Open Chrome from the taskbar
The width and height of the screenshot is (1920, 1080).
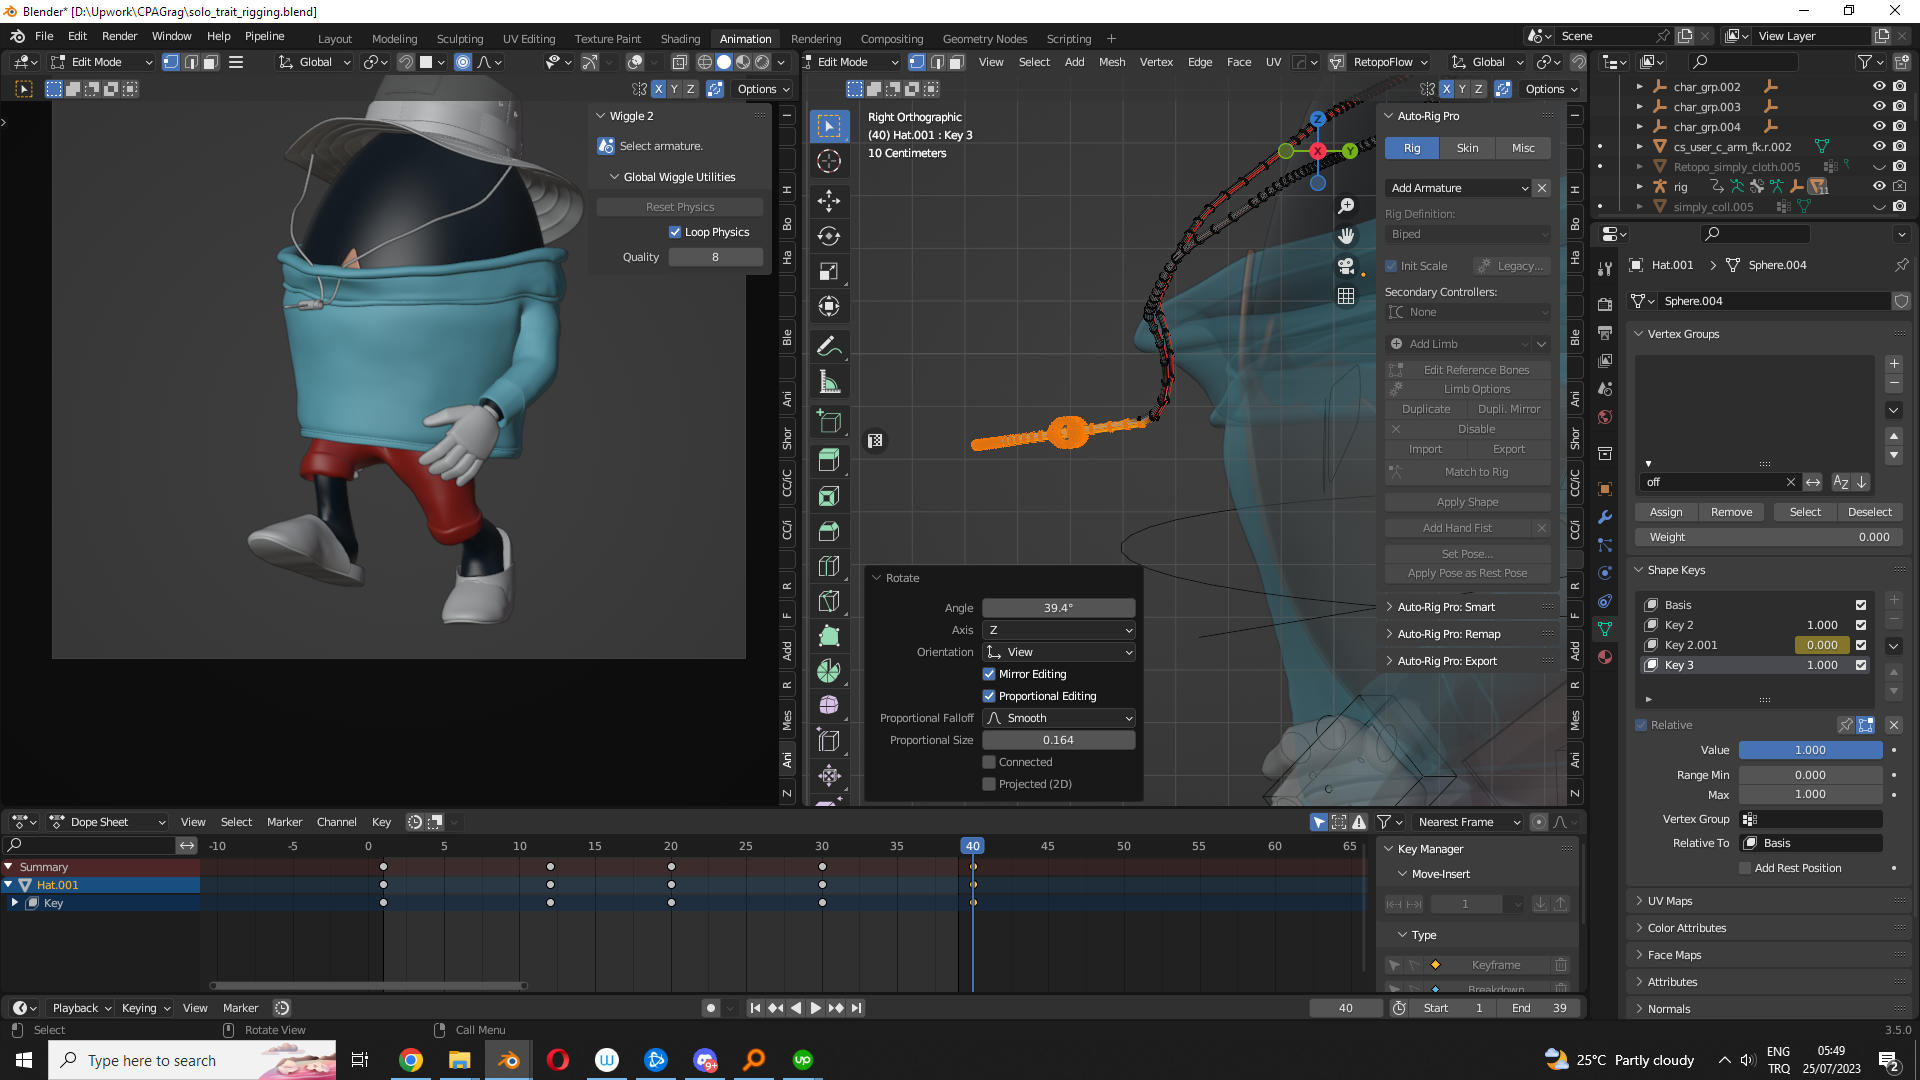click(411, 1060)
